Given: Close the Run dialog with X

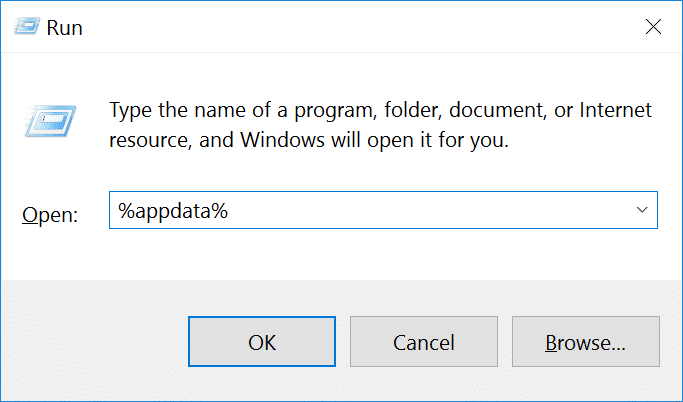Looking at the screenshot, I should tap(653, 28).
